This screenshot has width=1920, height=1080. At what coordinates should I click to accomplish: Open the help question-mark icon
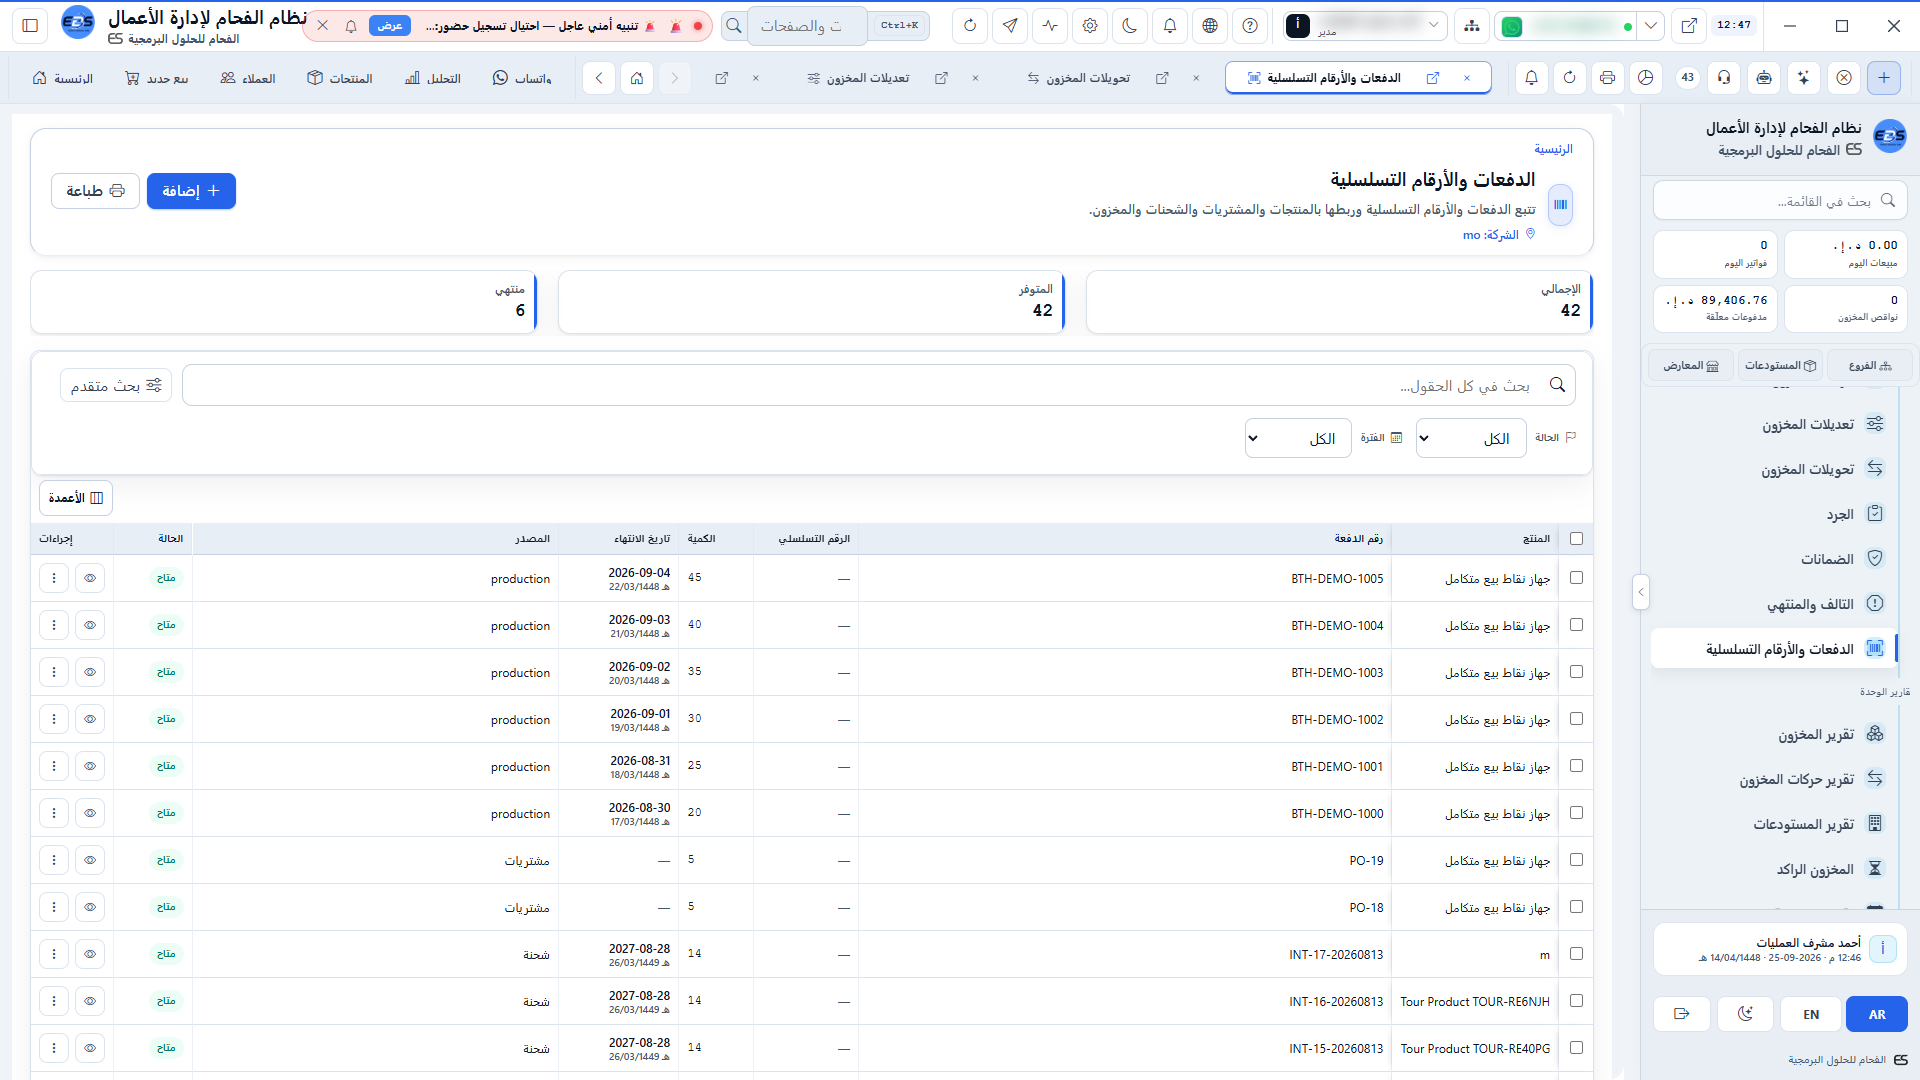click(x=1250, y=26)
